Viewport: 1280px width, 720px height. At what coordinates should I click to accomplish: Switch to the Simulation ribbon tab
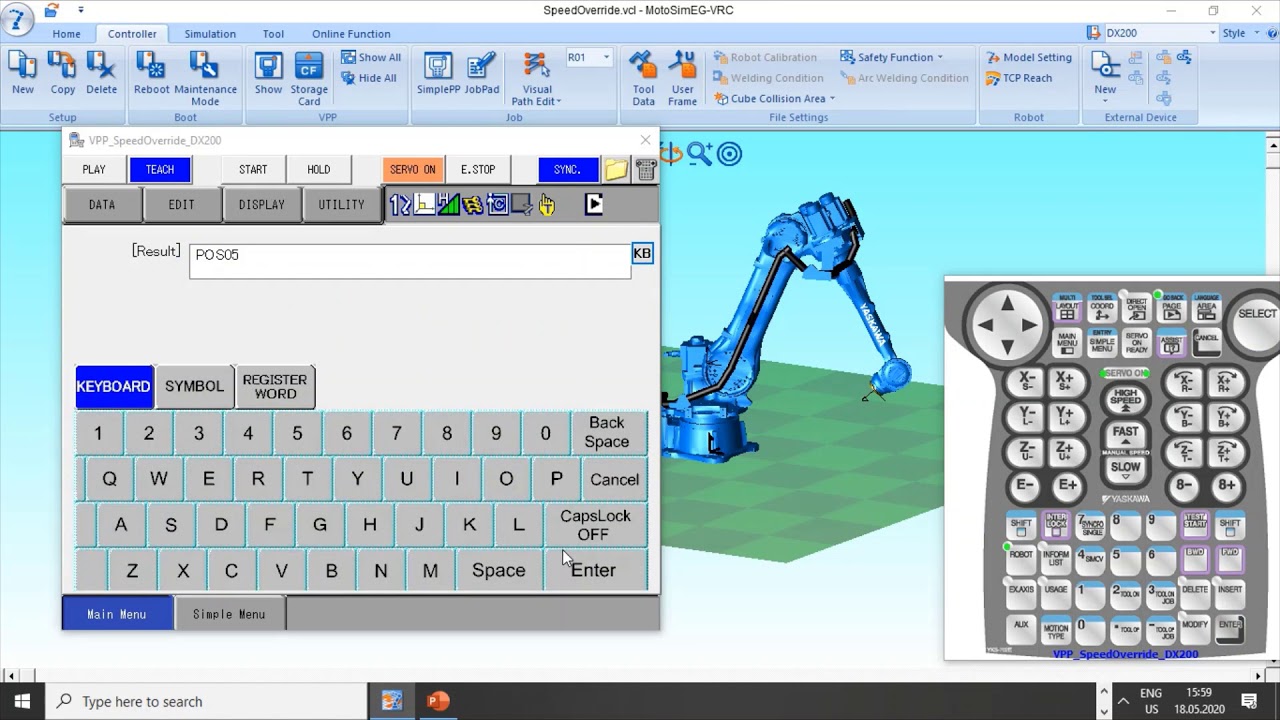point(210,34)
